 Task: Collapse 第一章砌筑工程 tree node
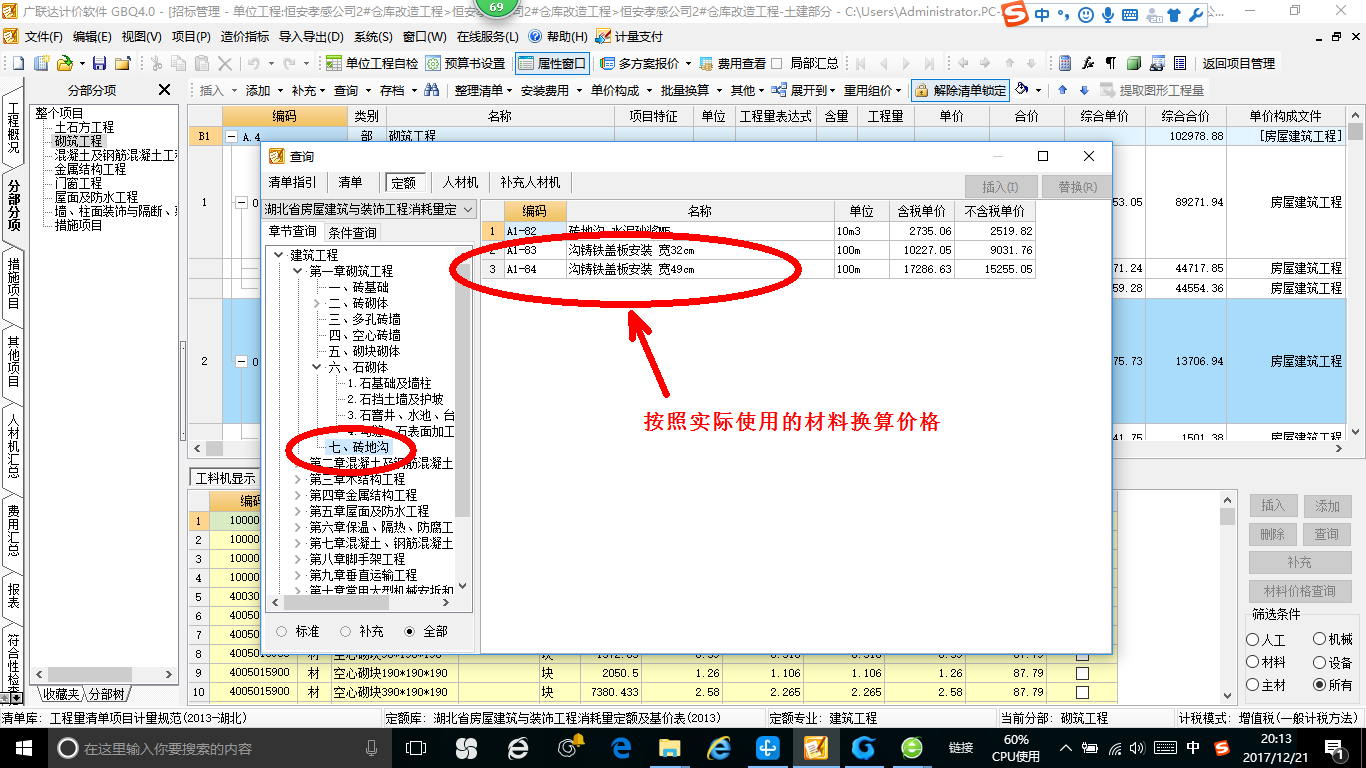coord(297,272)
